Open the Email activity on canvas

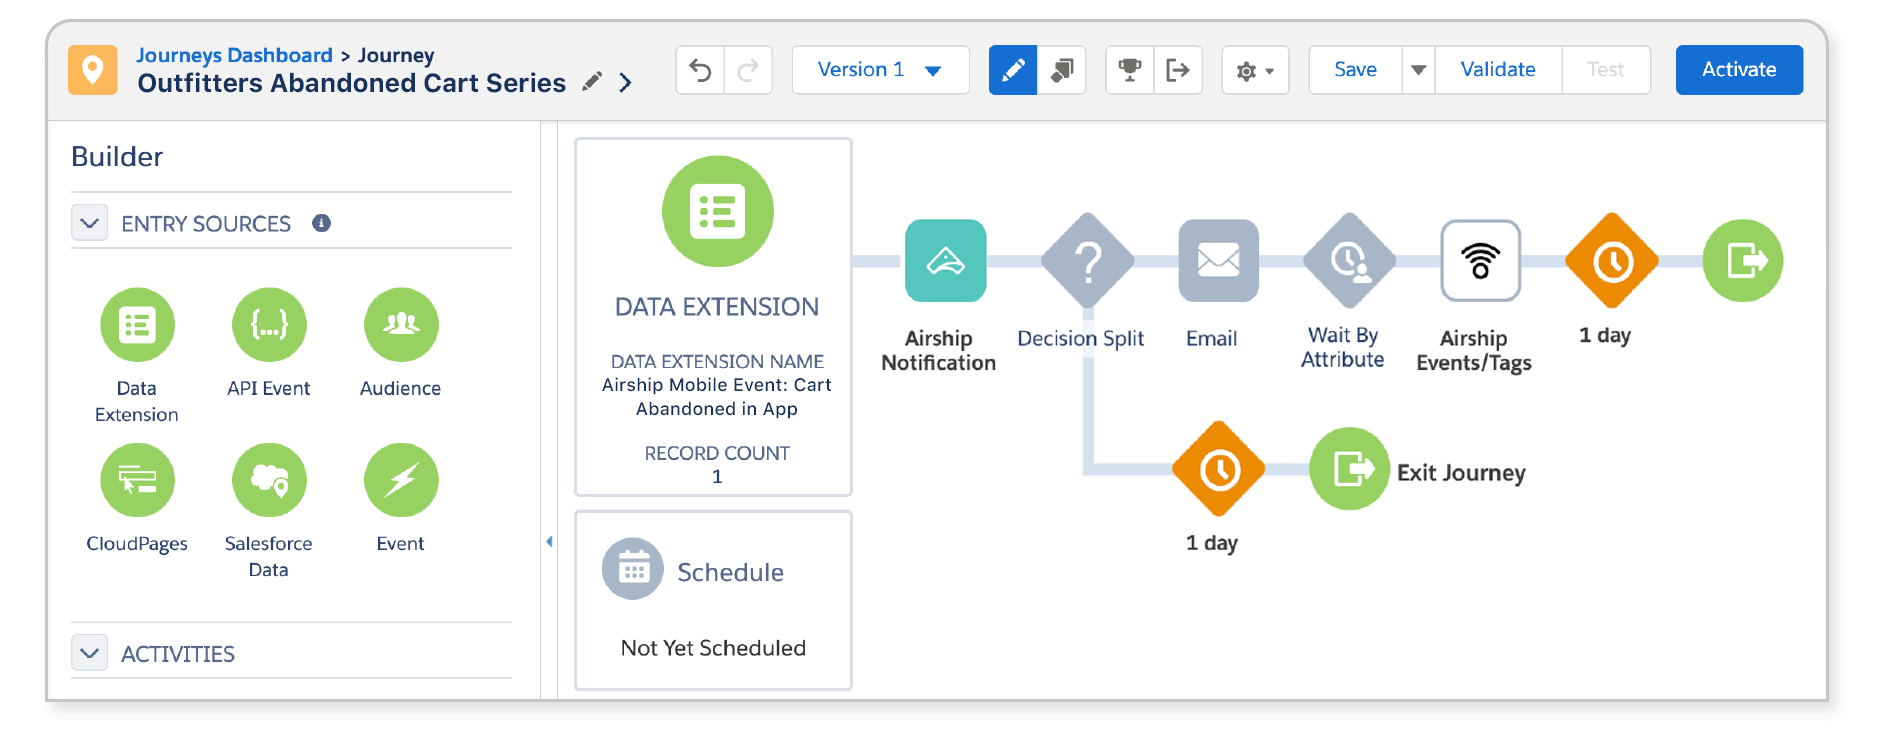1218,261
